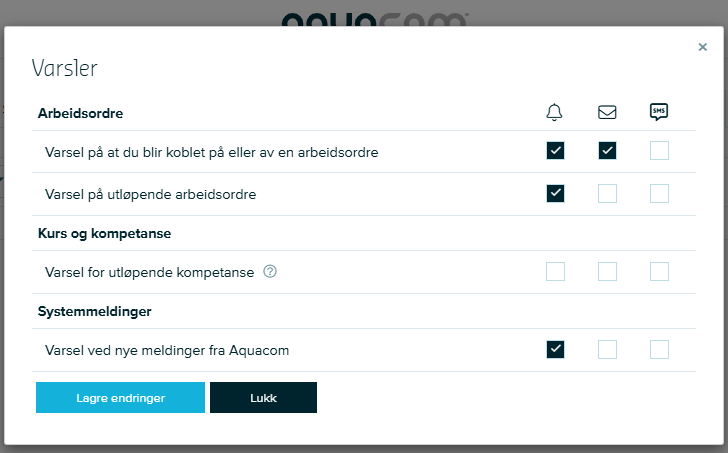Click the bell notification column icon
This screenshot has height=453, width=728.
click(x=554, y=112)
